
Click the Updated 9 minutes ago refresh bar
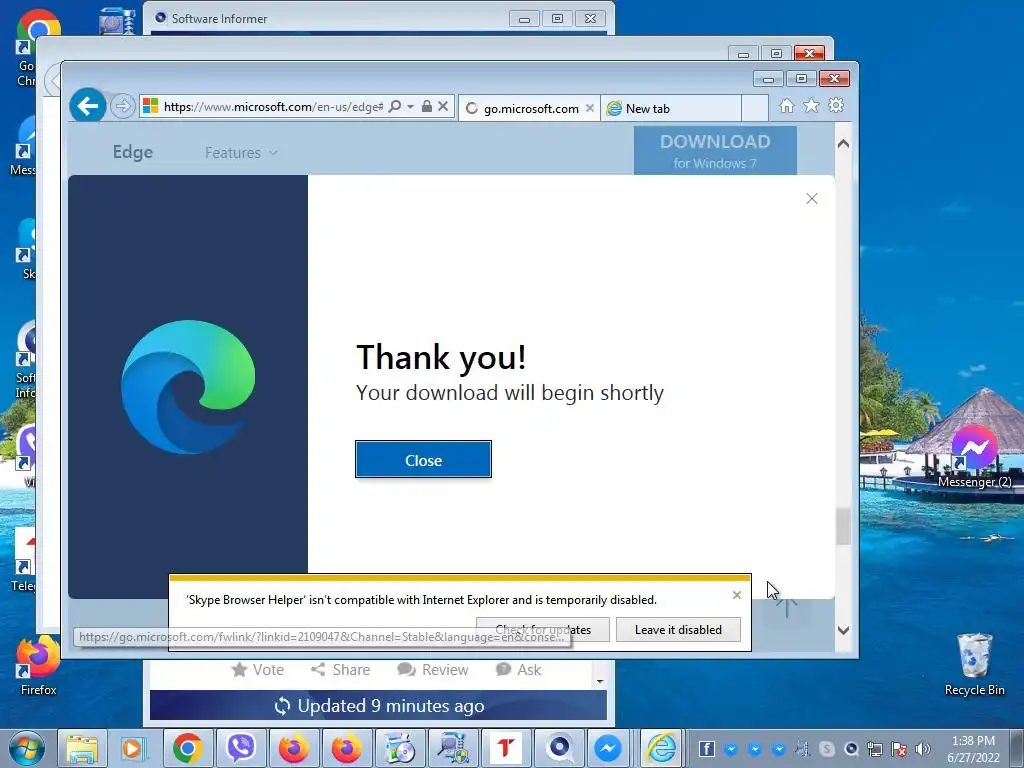pos(378,705)
